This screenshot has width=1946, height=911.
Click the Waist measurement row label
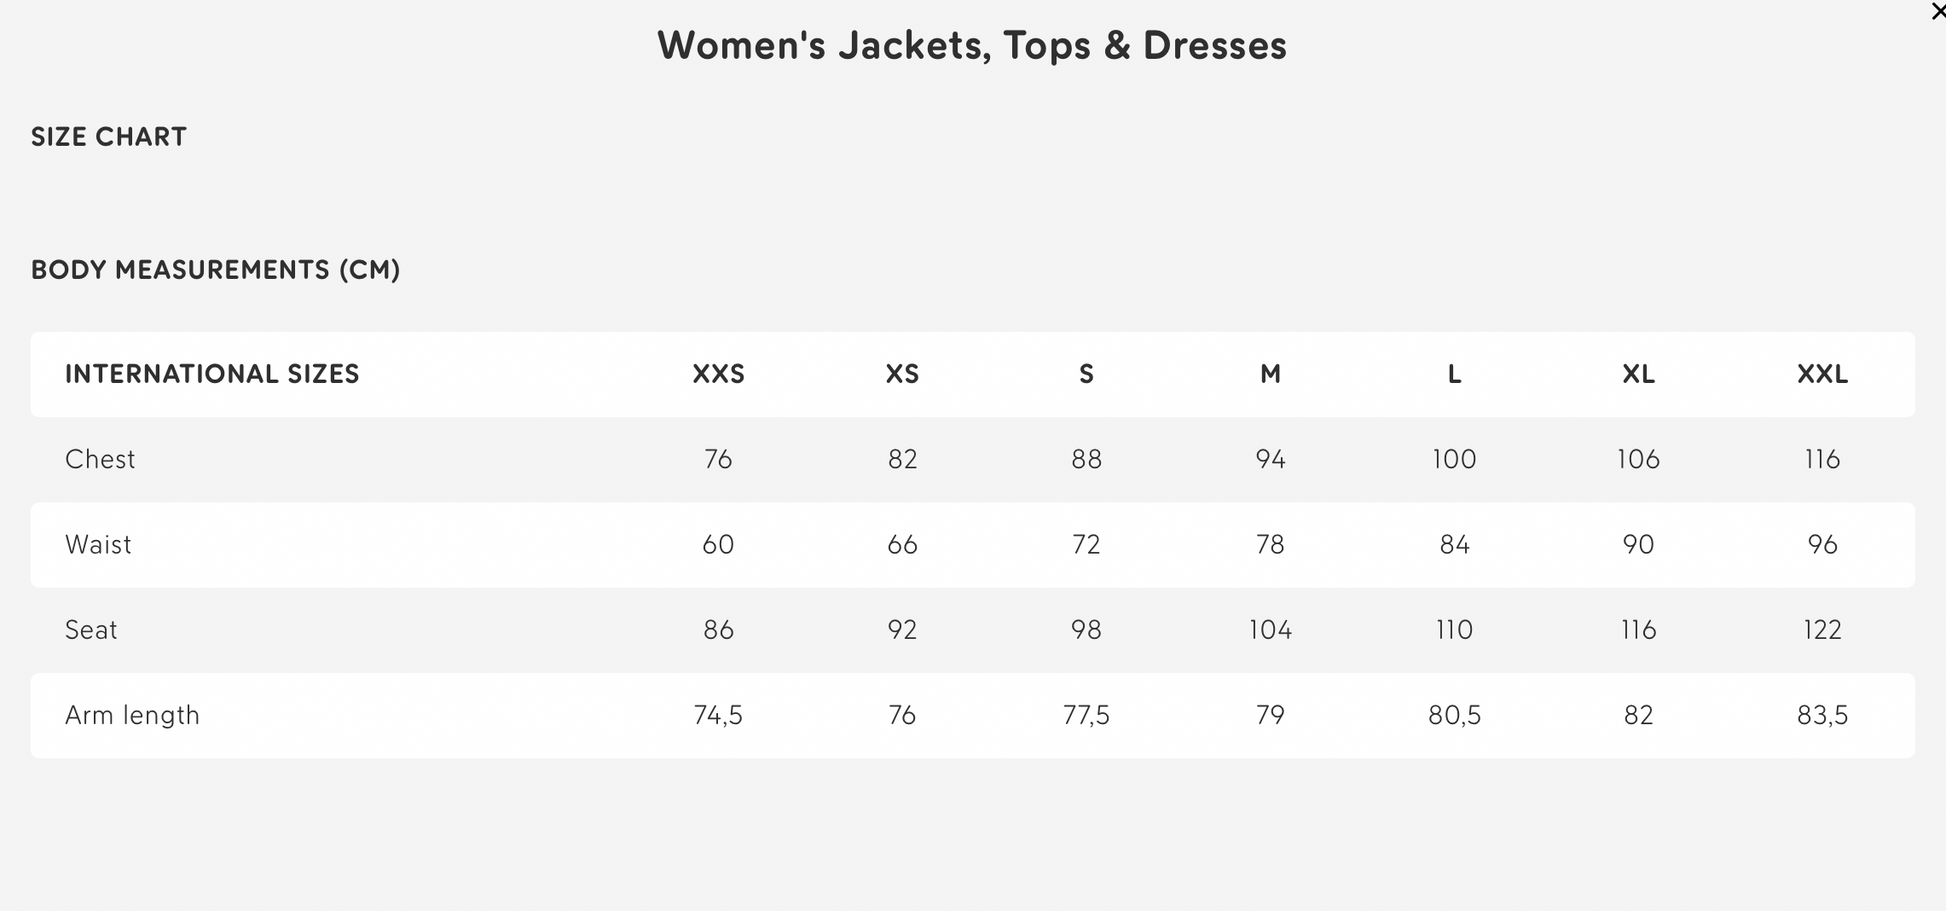click(98, 545)
